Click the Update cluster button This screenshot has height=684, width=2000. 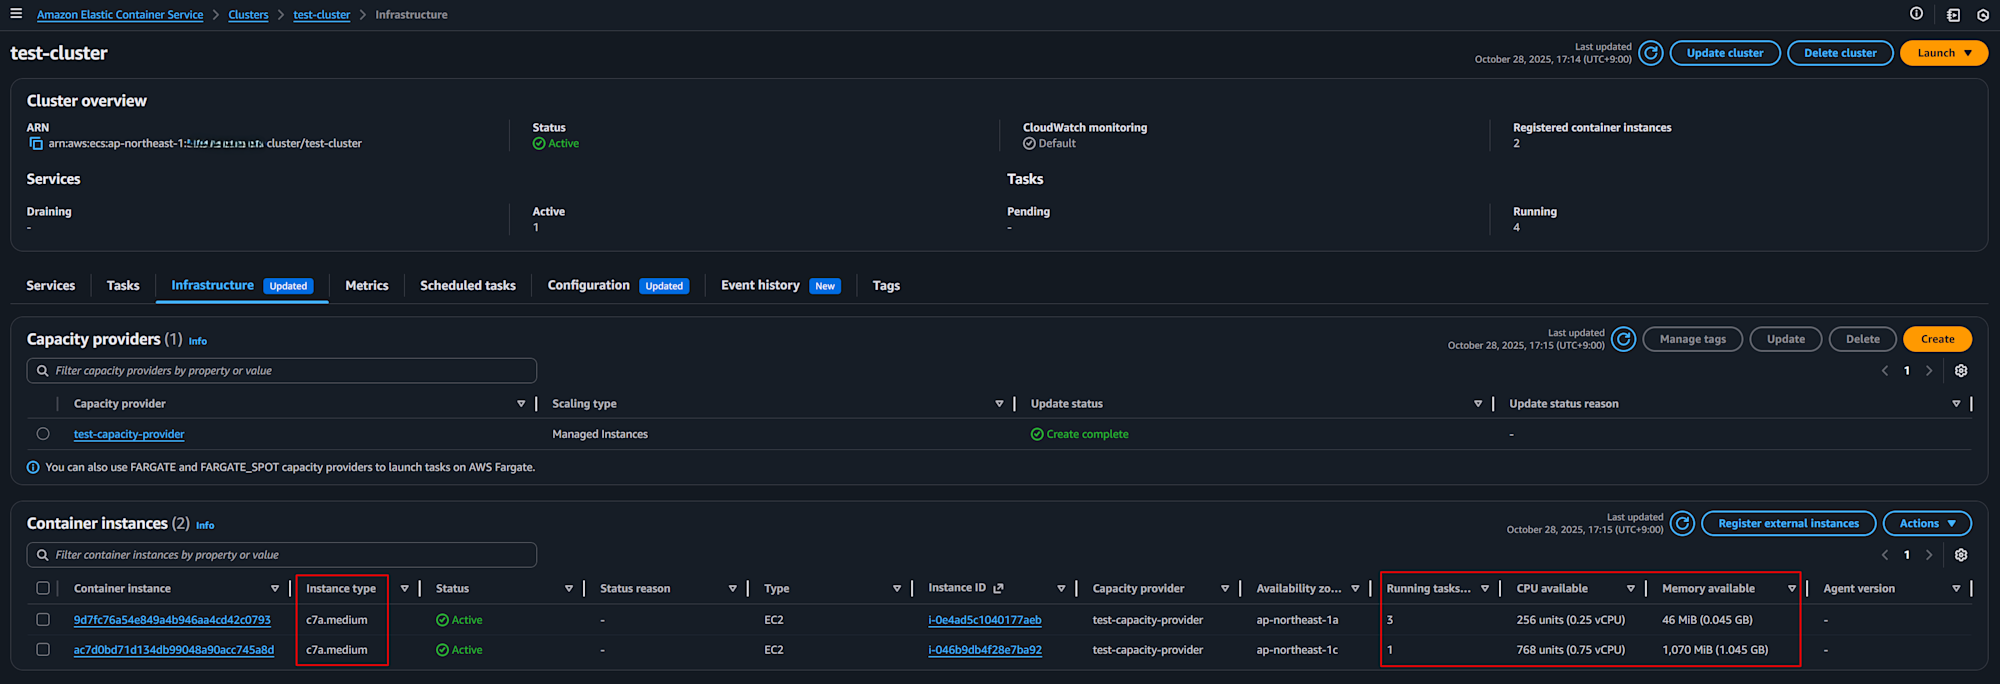(1725, 53)
